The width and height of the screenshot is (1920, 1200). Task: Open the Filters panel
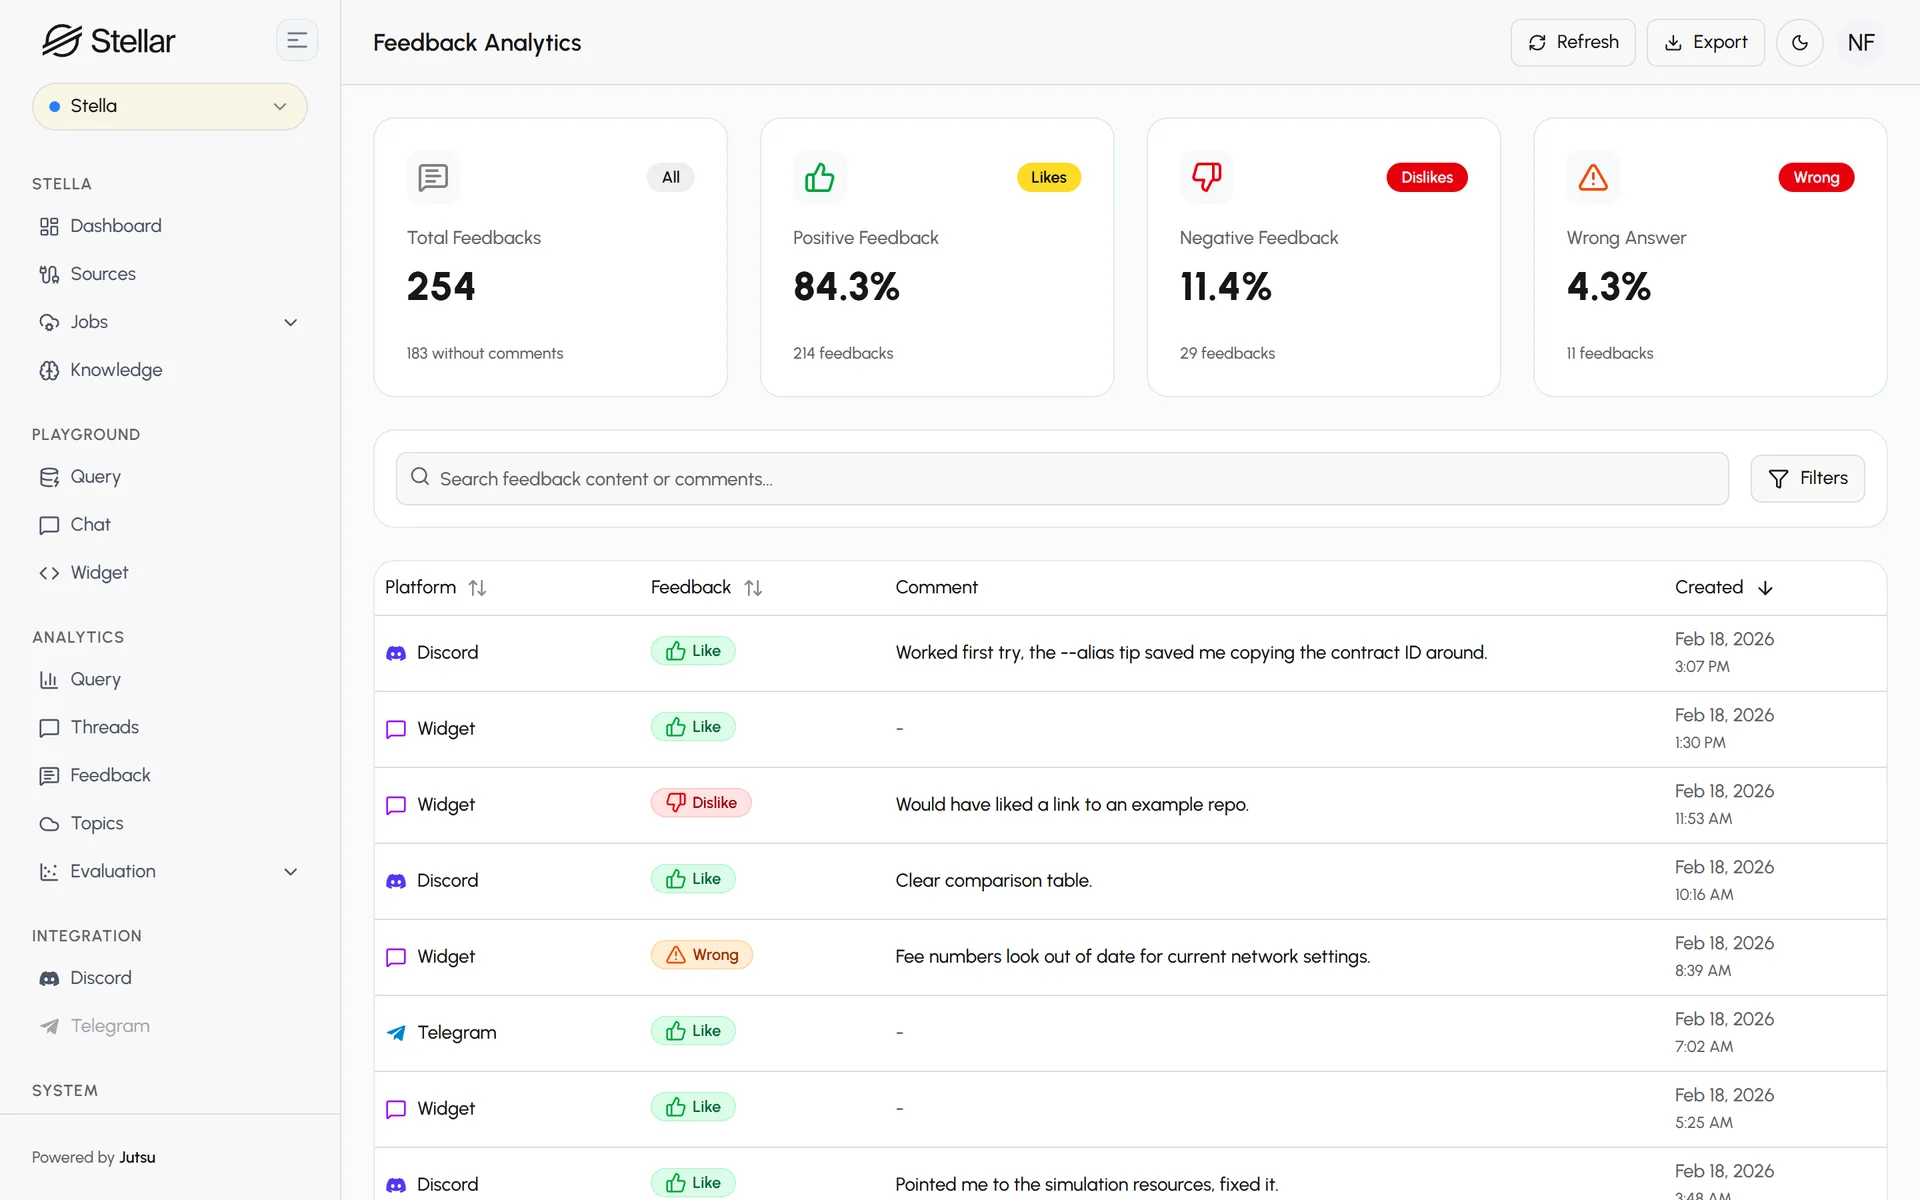[x=1807, y=479]
